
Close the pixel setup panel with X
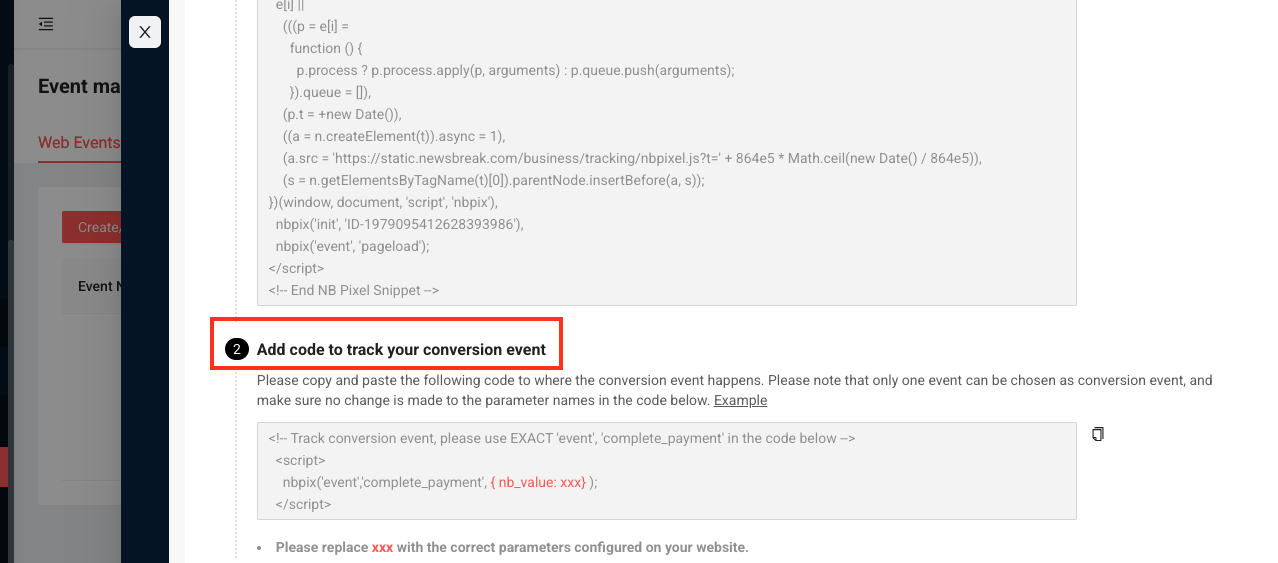click(145, 32)
